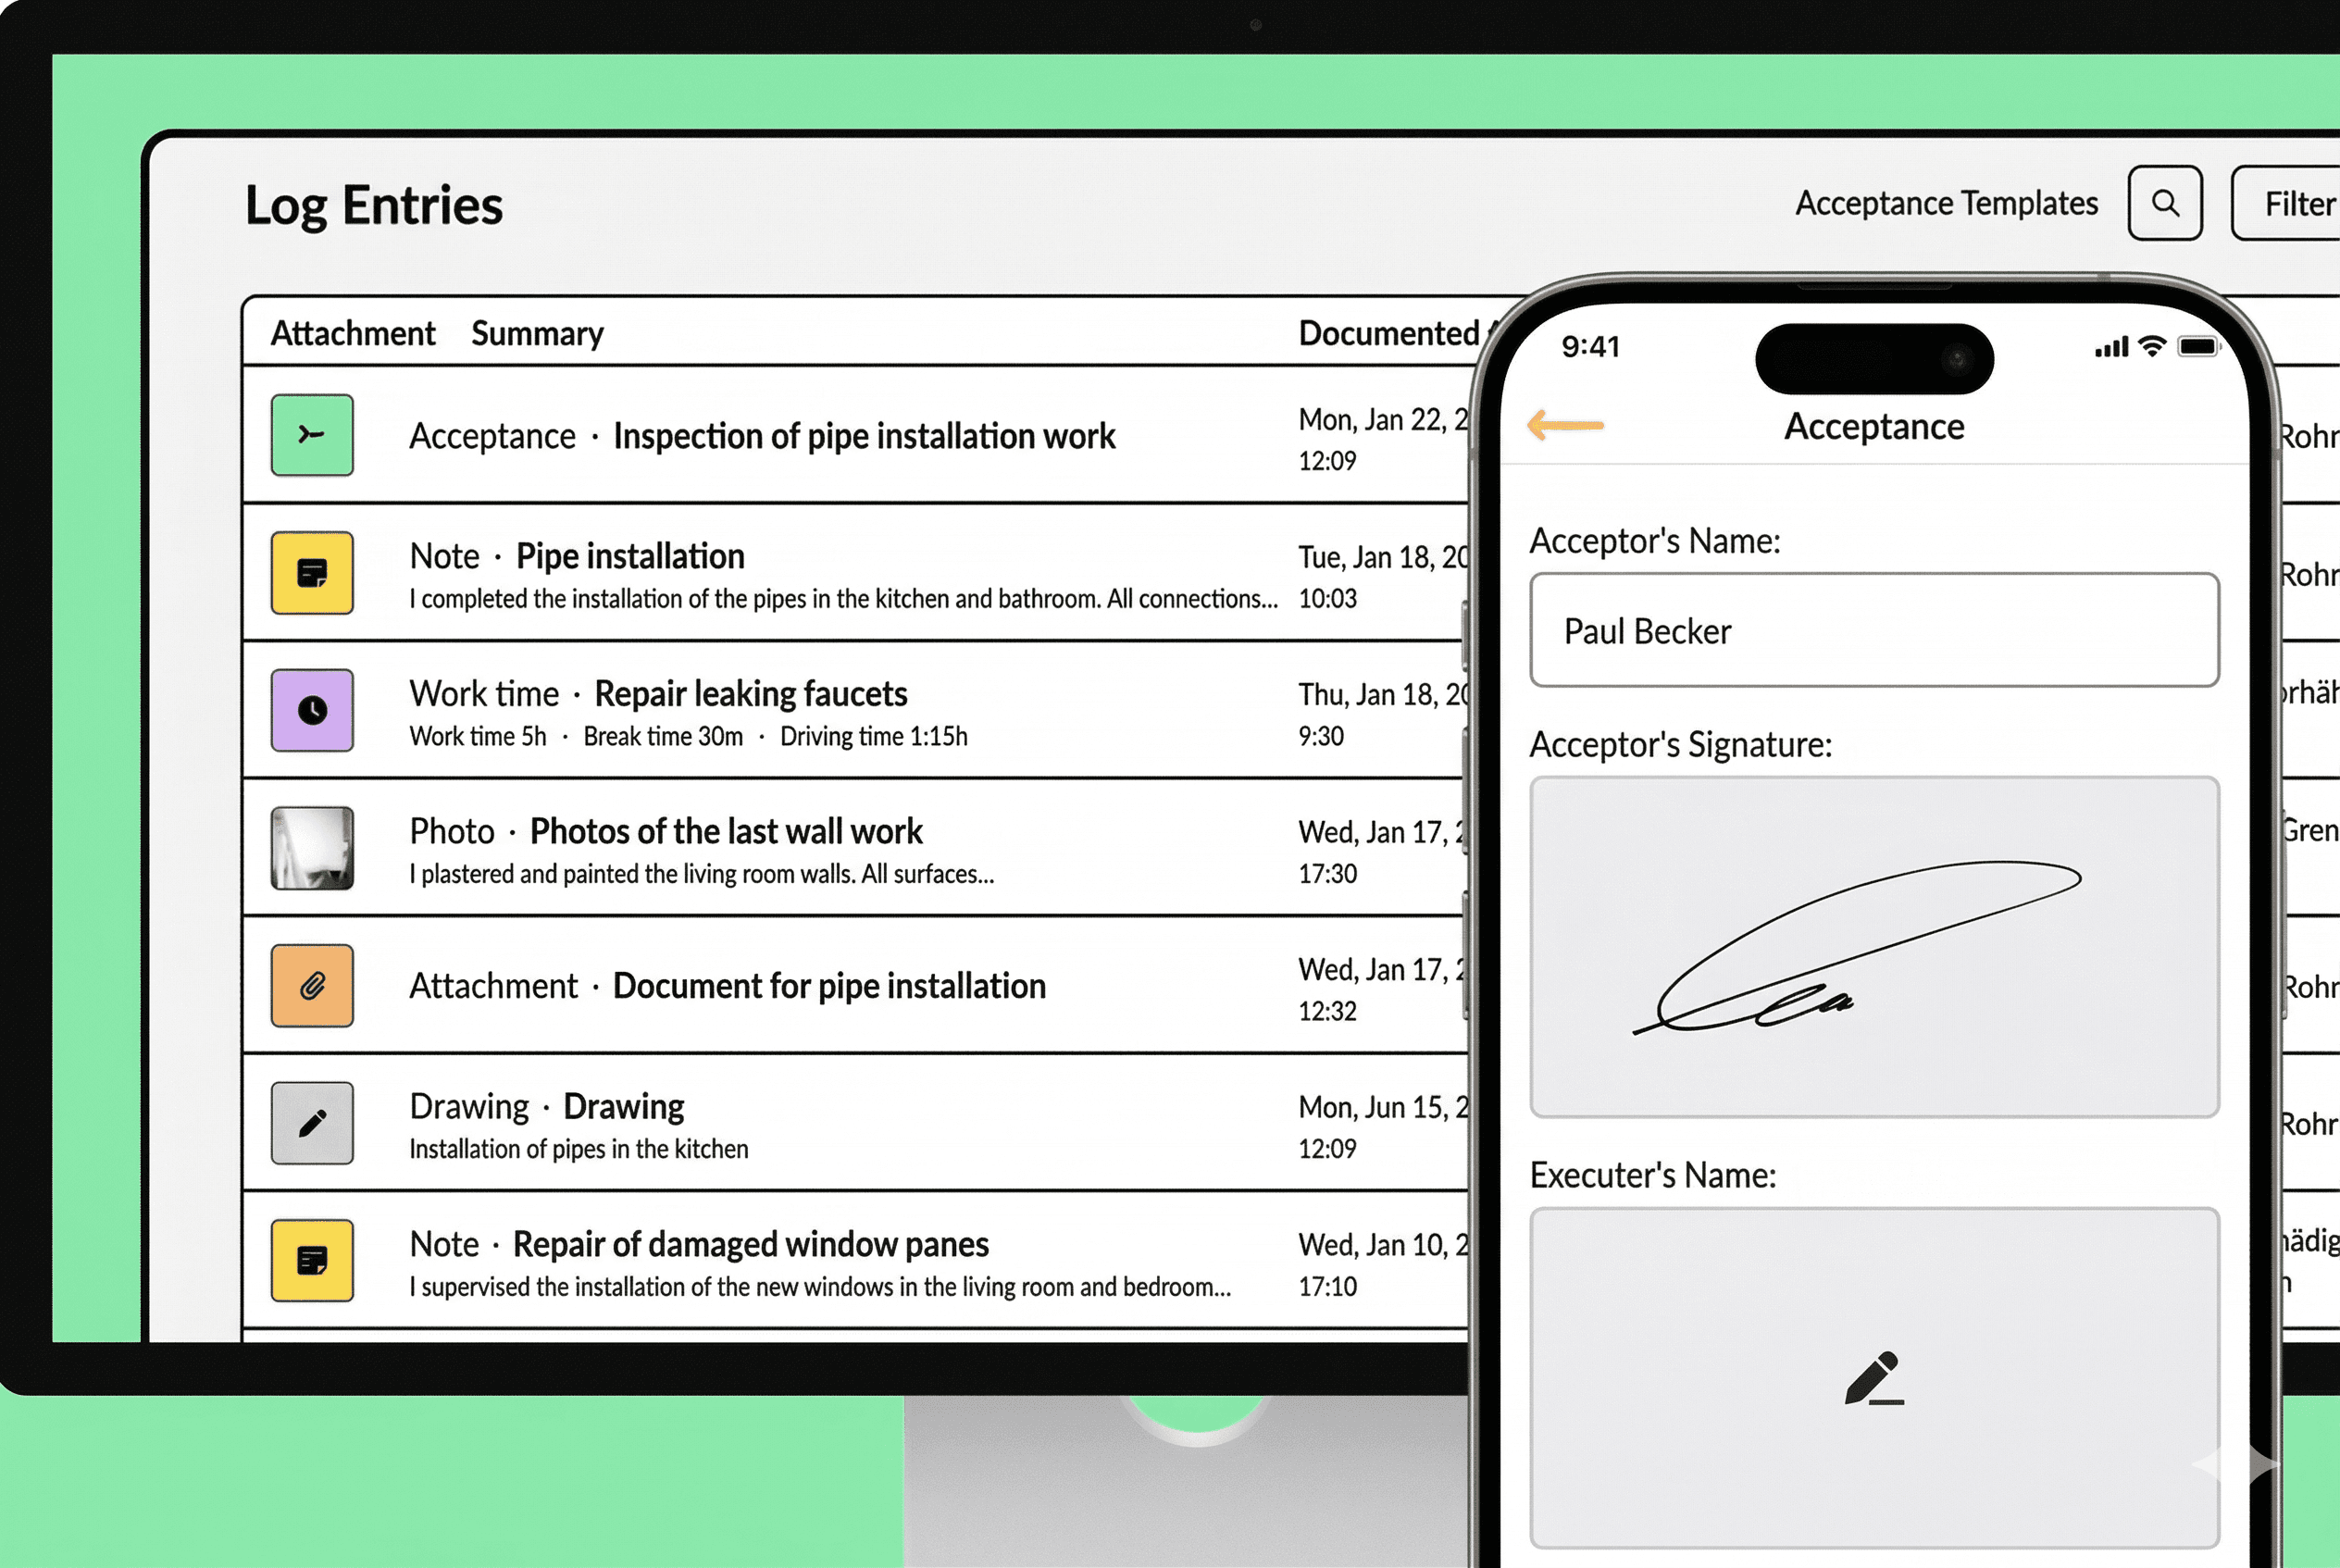Open Document for pipe installation entry
The height and width of the screenshot is (1568, 2340).
[828, 986]
